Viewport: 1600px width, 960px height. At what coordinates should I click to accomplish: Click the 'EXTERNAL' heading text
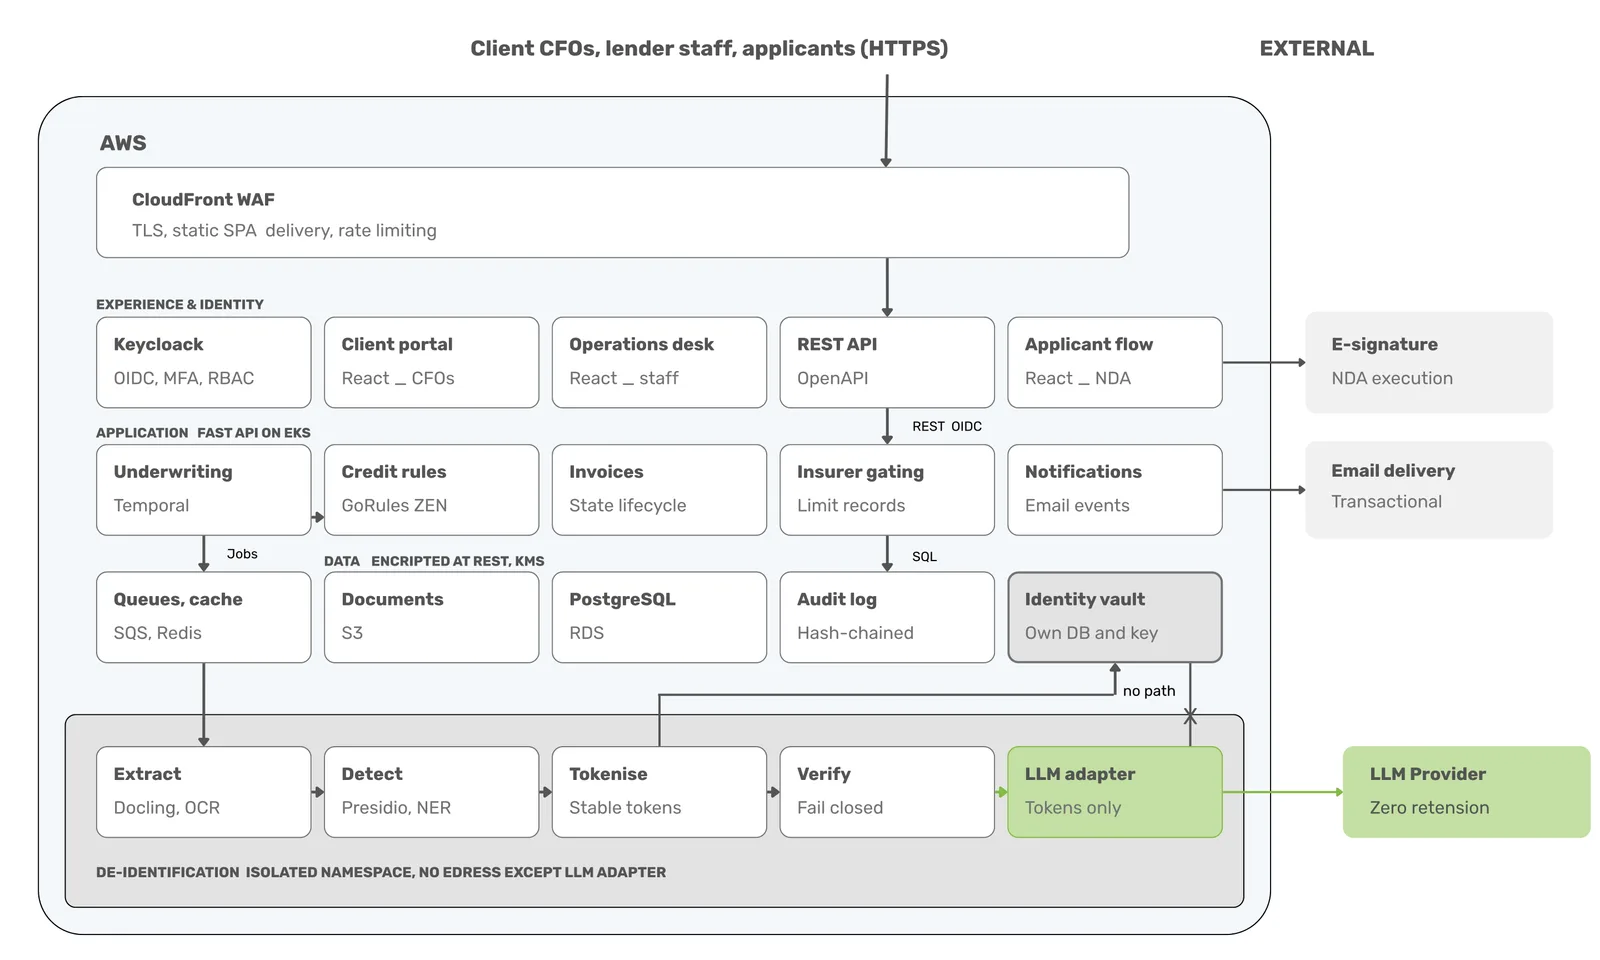tap(1316, 48)
